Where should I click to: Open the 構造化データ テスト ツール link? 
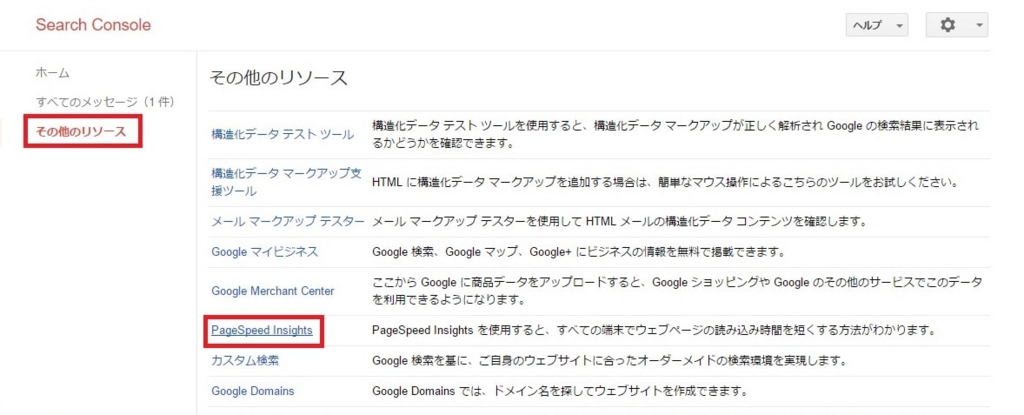[283, 135]
